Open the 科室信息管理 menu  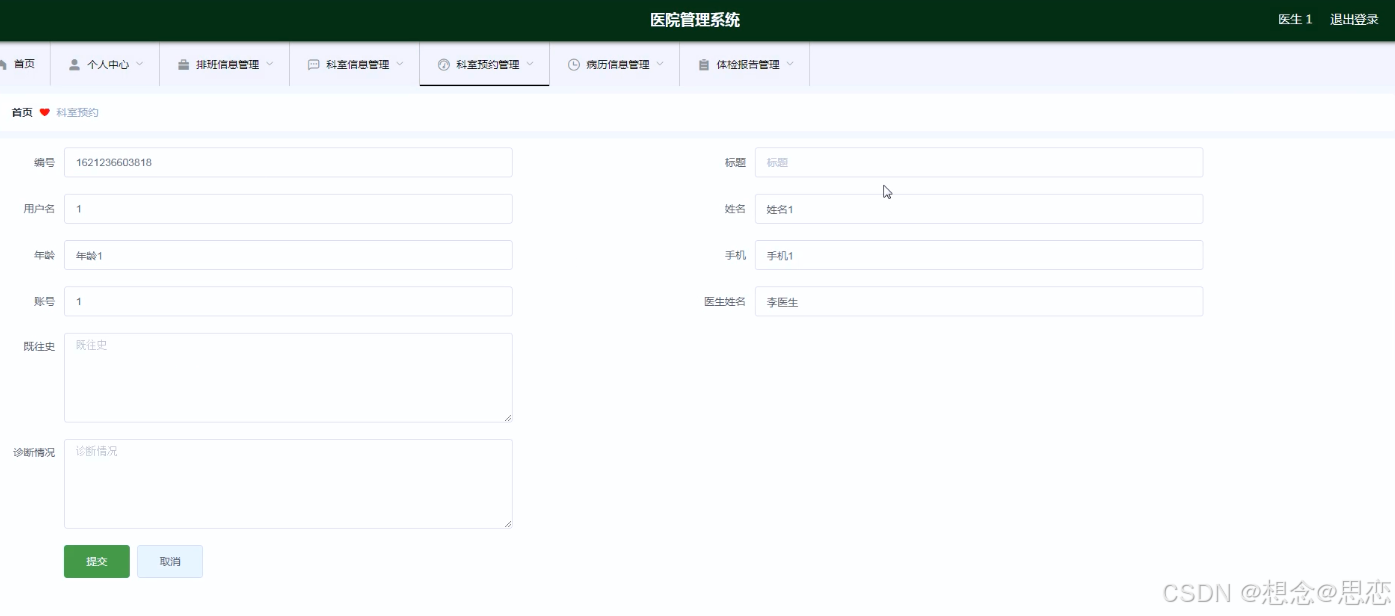click(x=355, y=64)
